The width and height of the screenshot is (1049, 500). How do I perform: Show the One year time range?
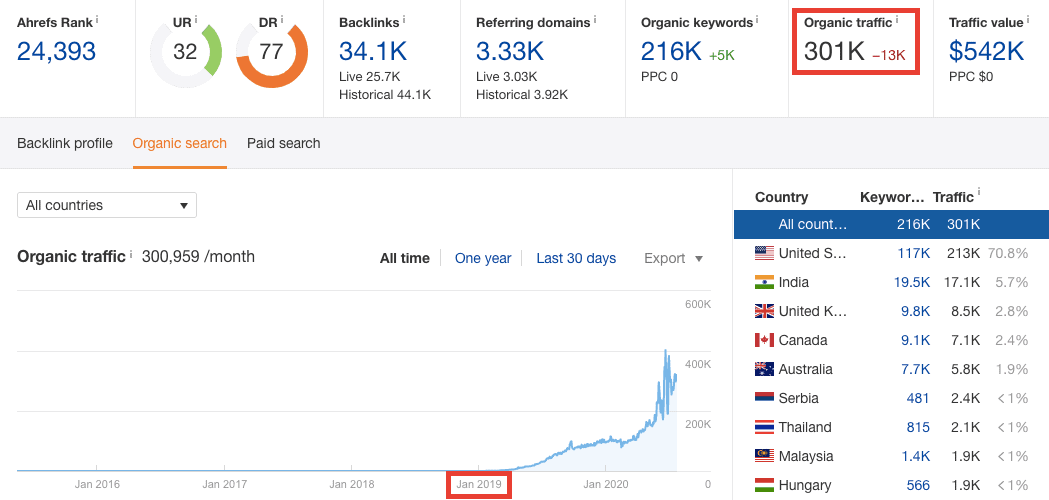[483, 258]
